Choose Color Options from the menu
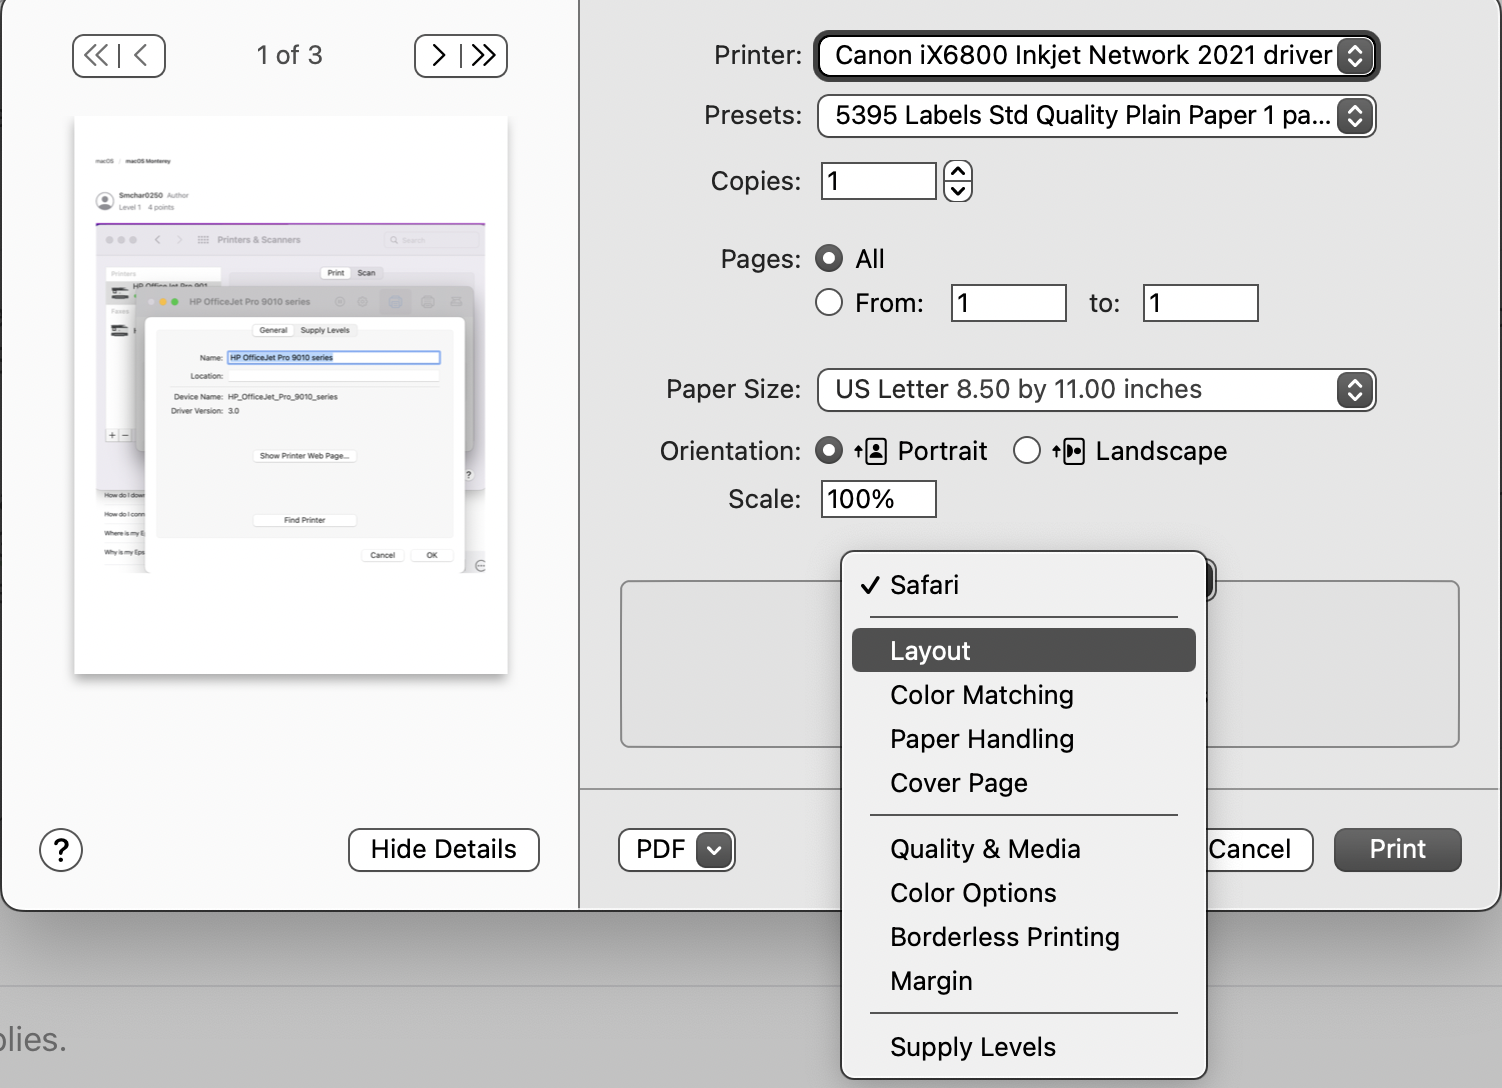Viewport: 1502px width, 1088px height. [x=1024, y=893]
